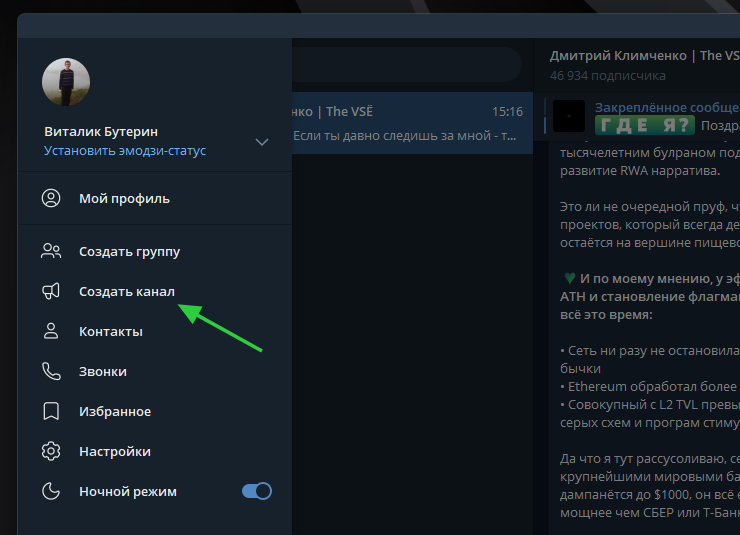Image resolution: width=740 pixels, height=535 pixels.
Task: Open the The VSË chat in list
Action: (412, 123)
